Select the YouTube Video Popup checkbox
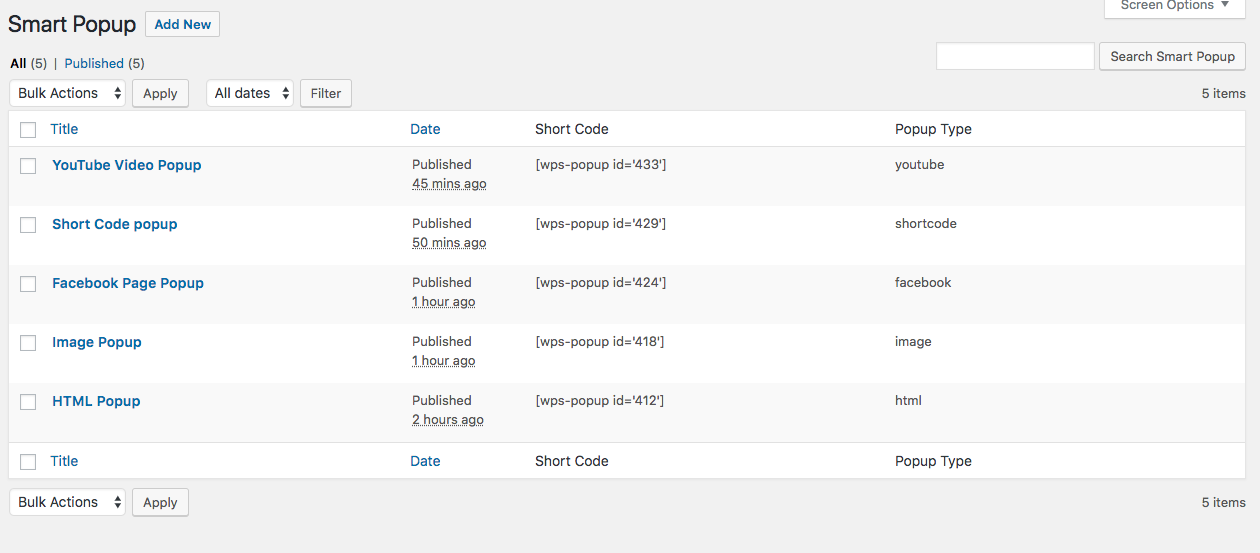1260x553 pixels. tap(28, 166)
